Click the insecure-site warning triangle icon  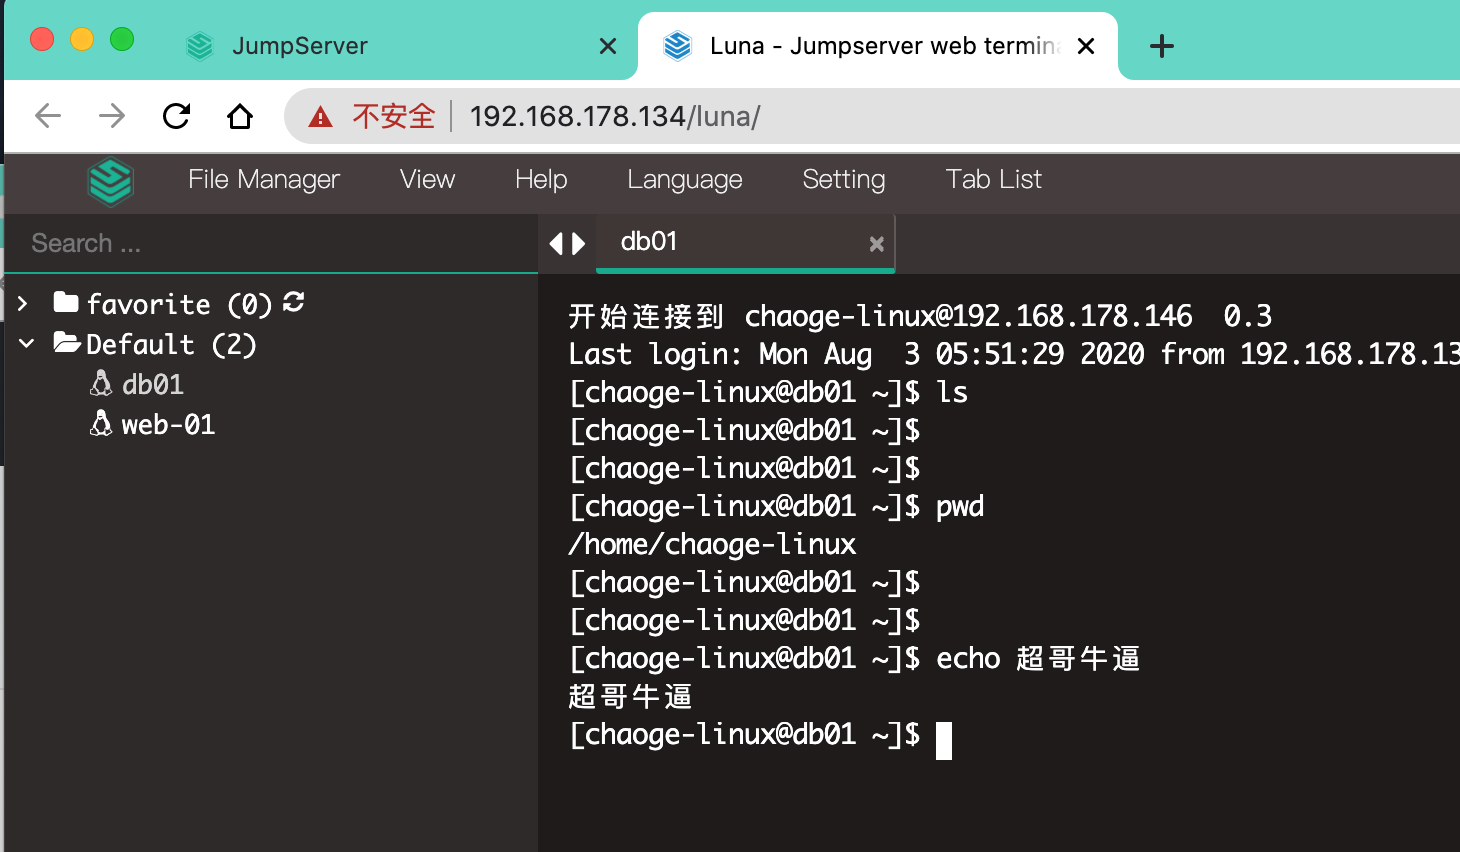pos(320,117)
